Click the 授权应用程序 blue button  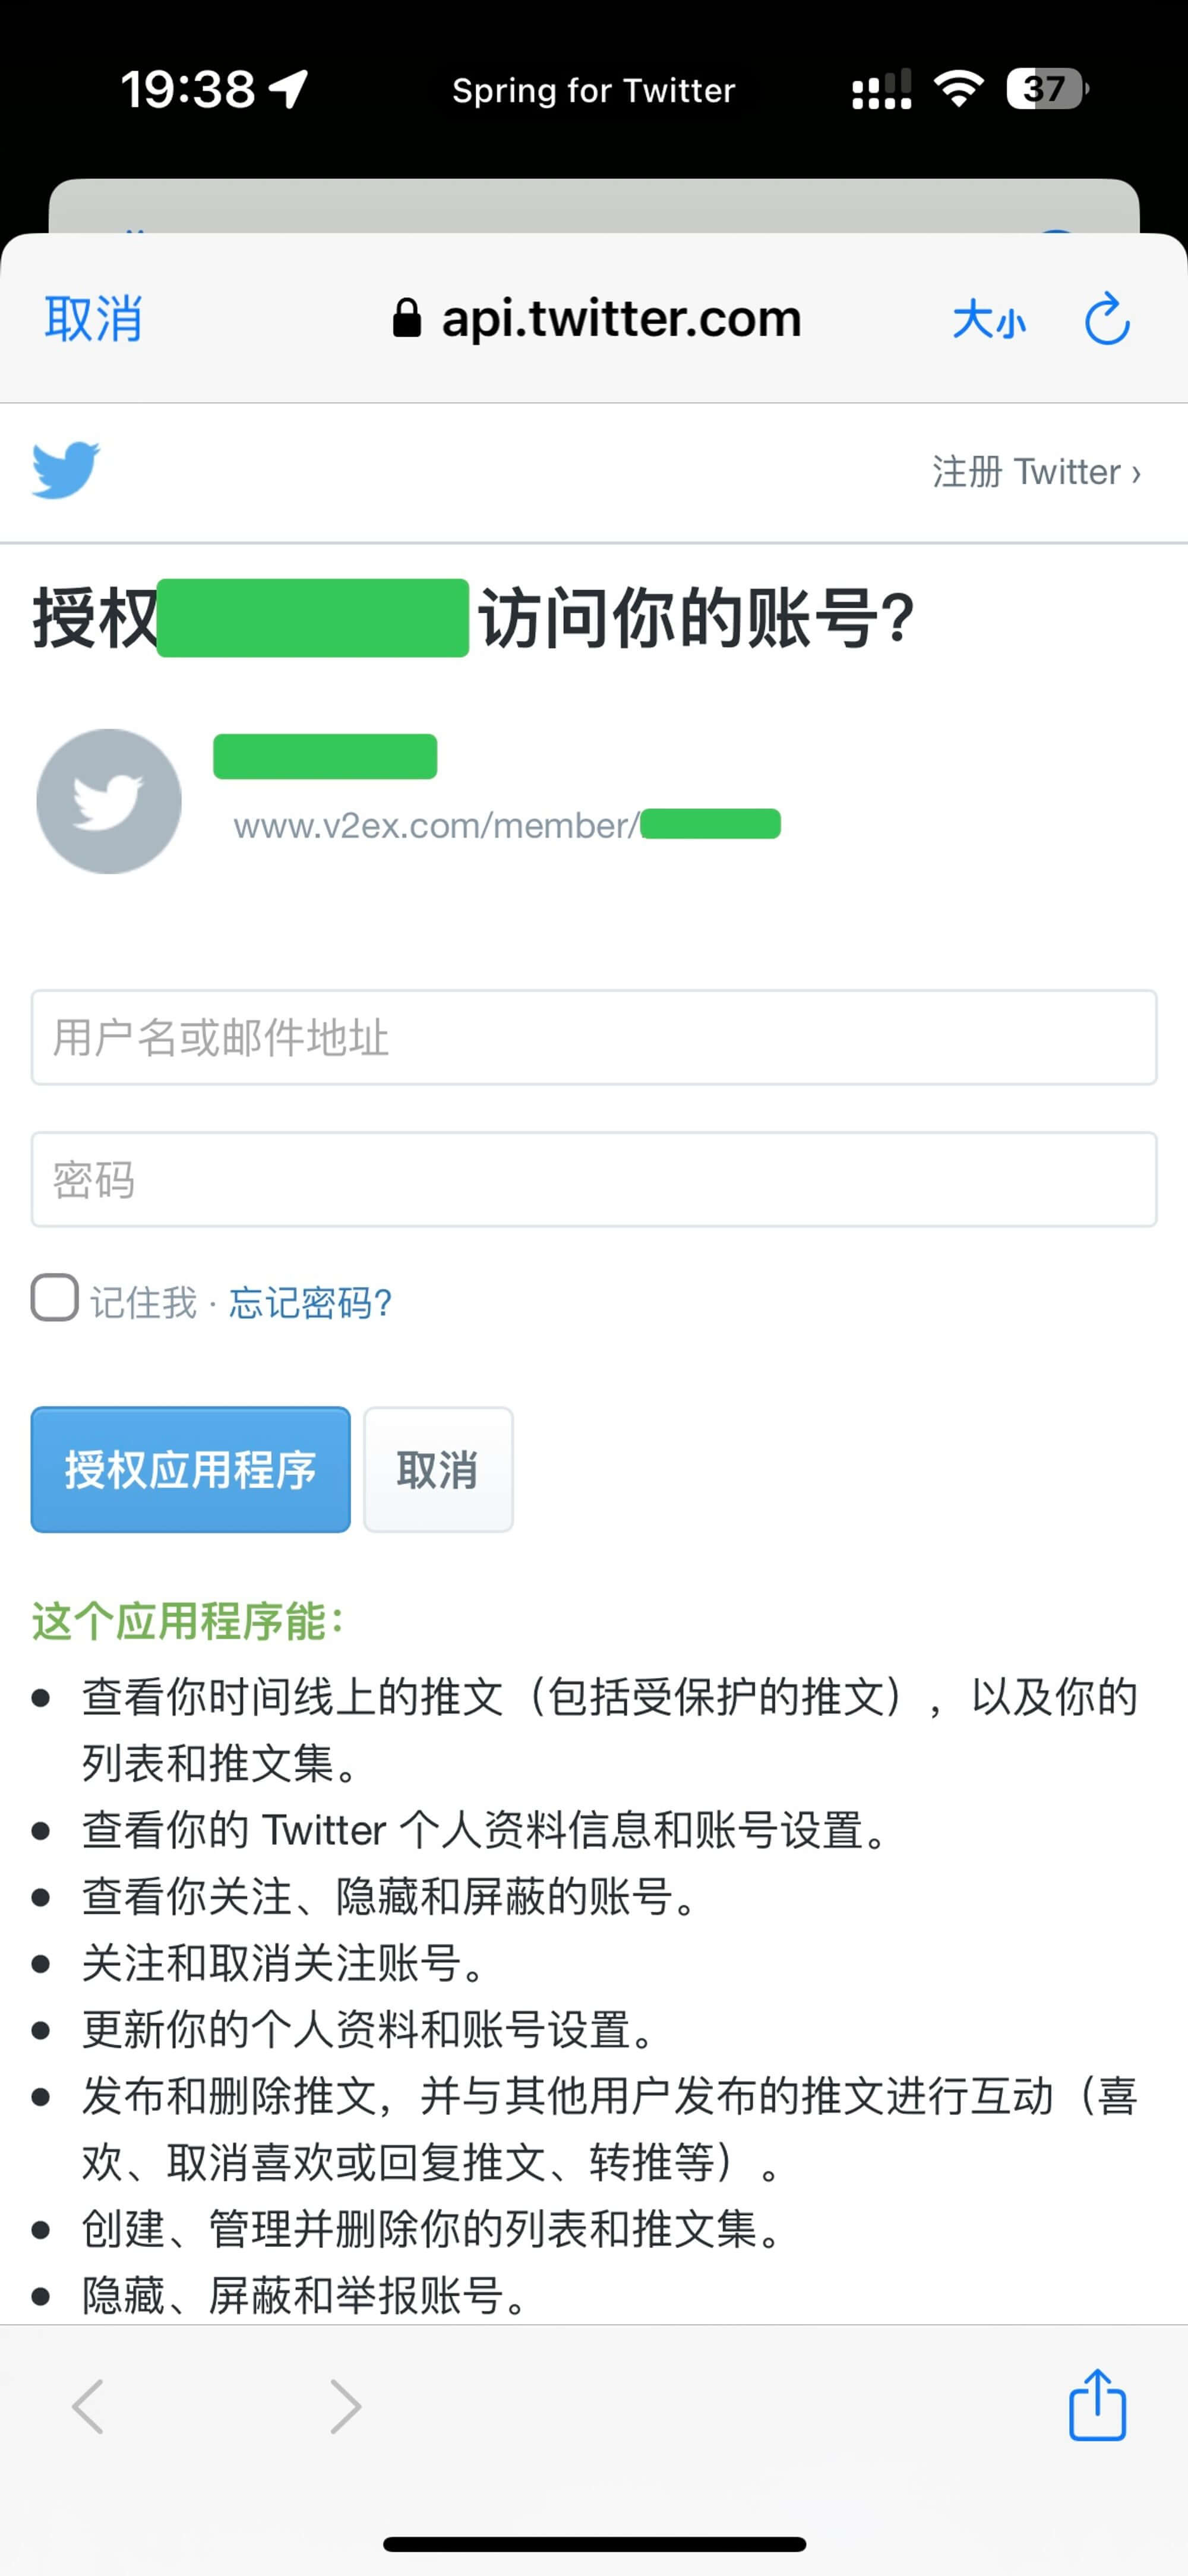pos(190,1470)
